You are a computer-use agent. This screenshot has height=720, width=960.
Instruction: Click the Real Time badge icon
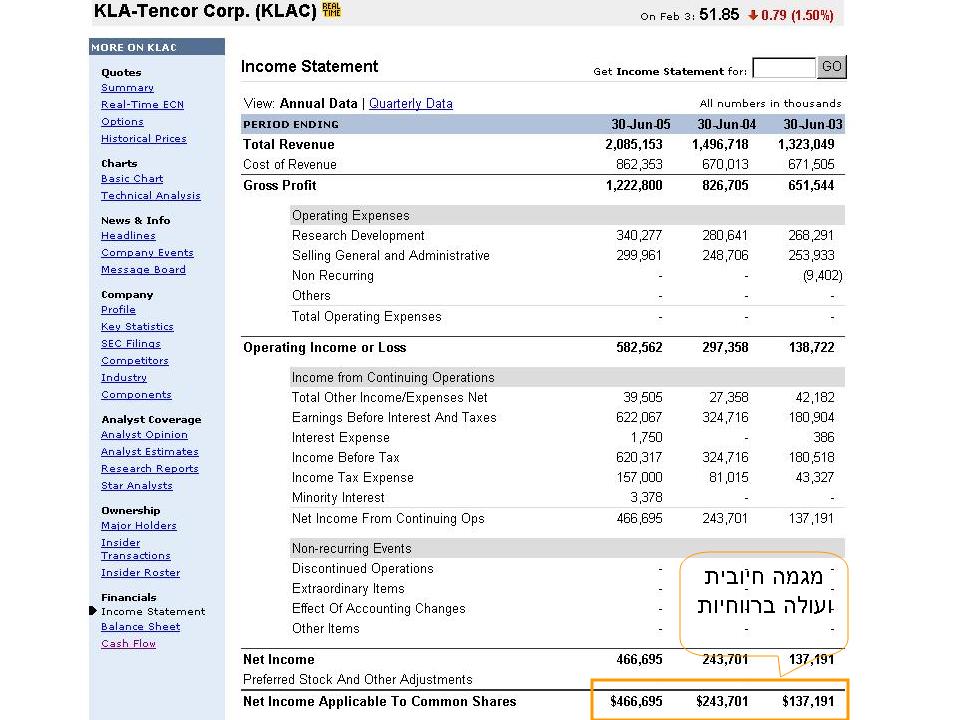pyautogui.click(x=332, y=12)
